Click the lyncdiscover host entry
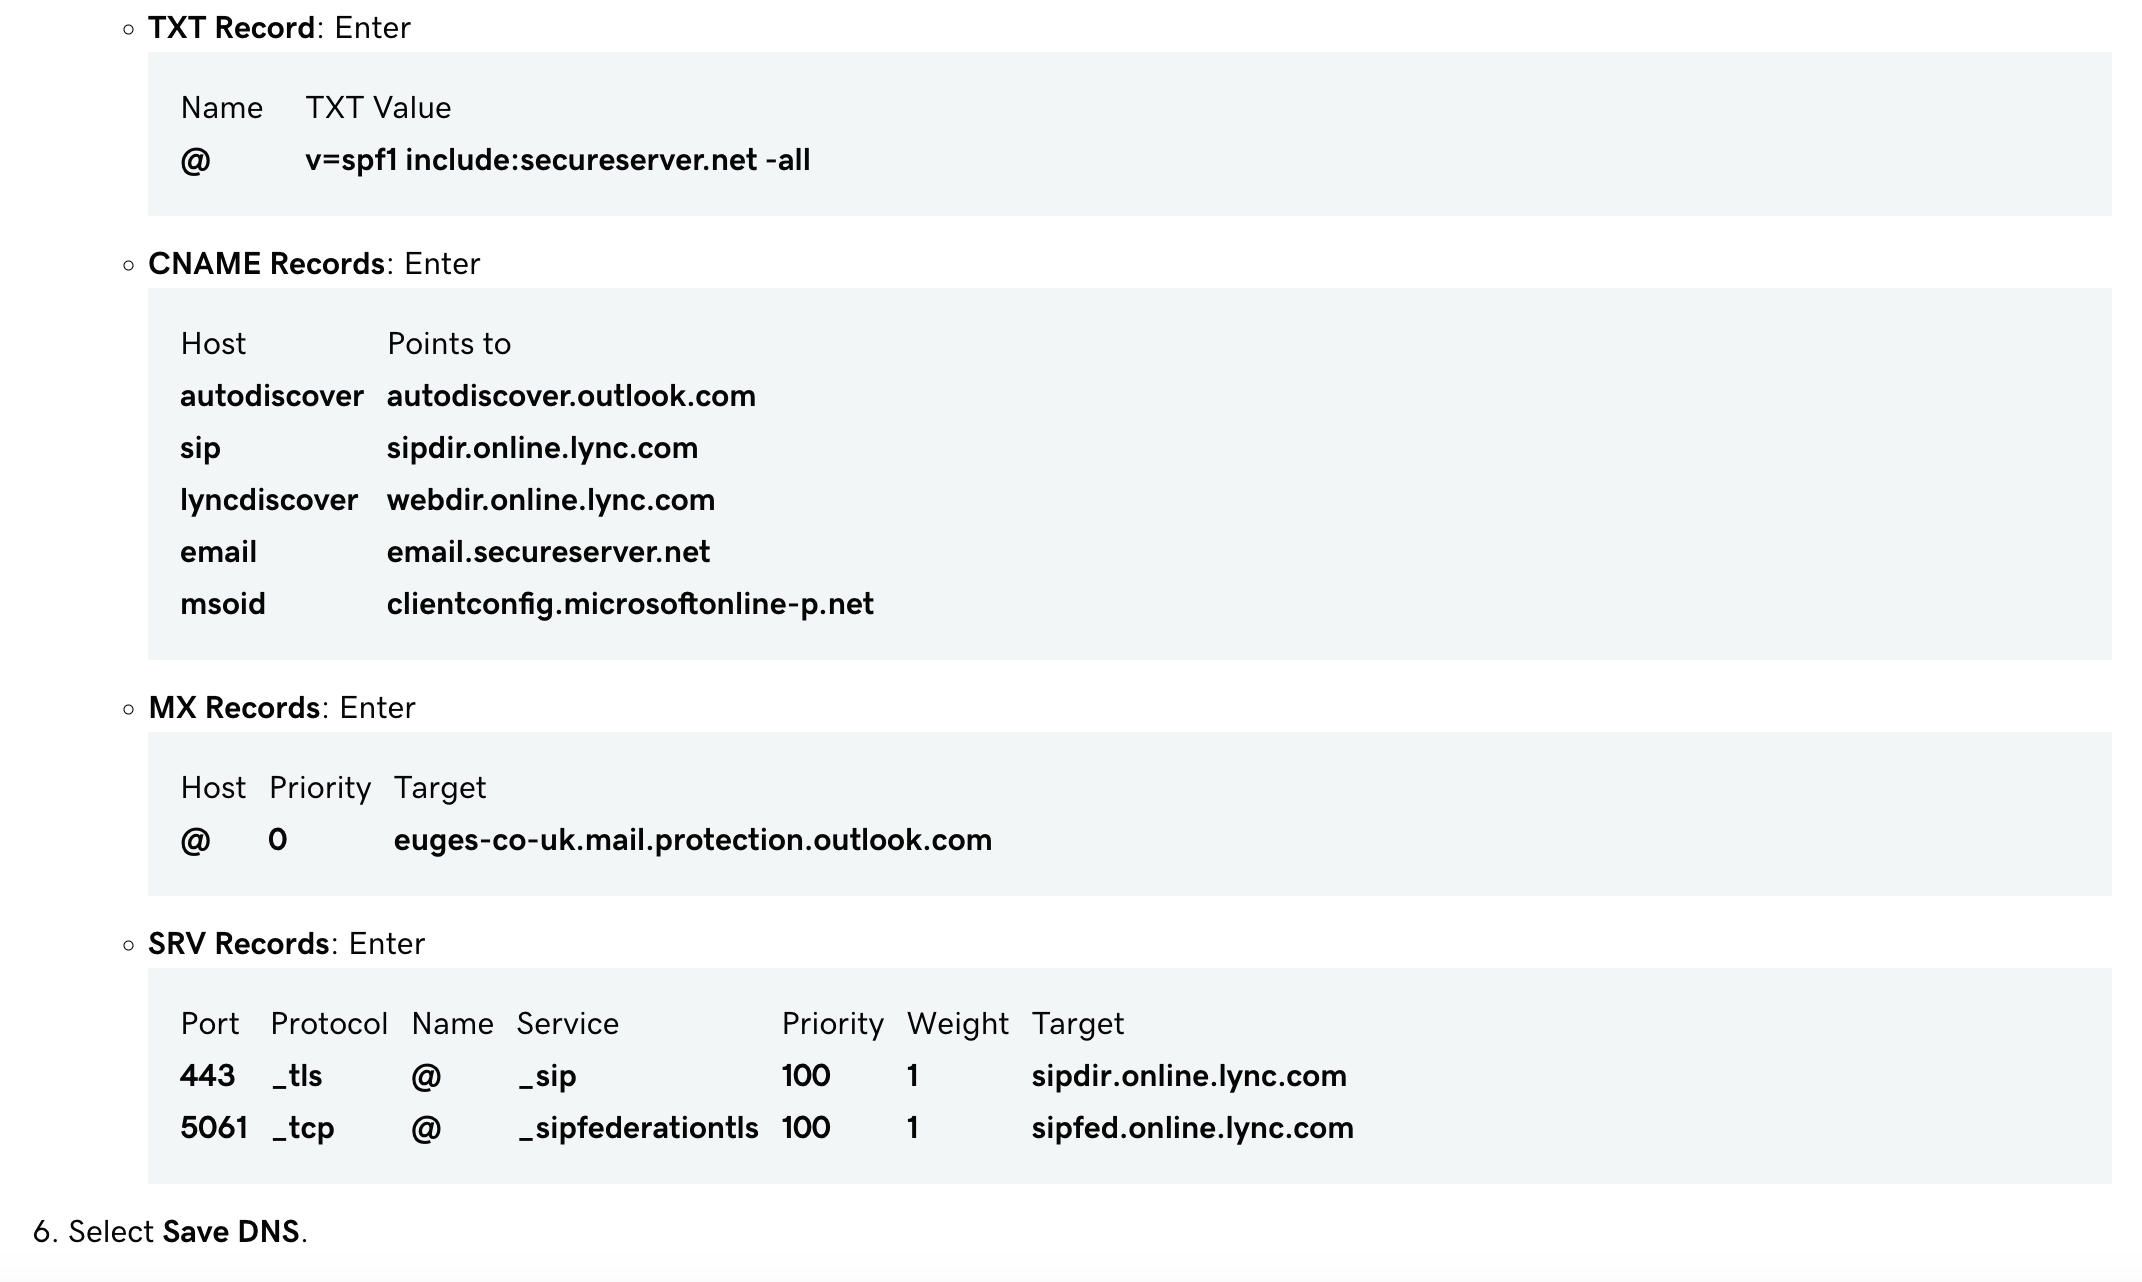The height and width of the screenshot is (1282, 2142). [x=269, y=500]
